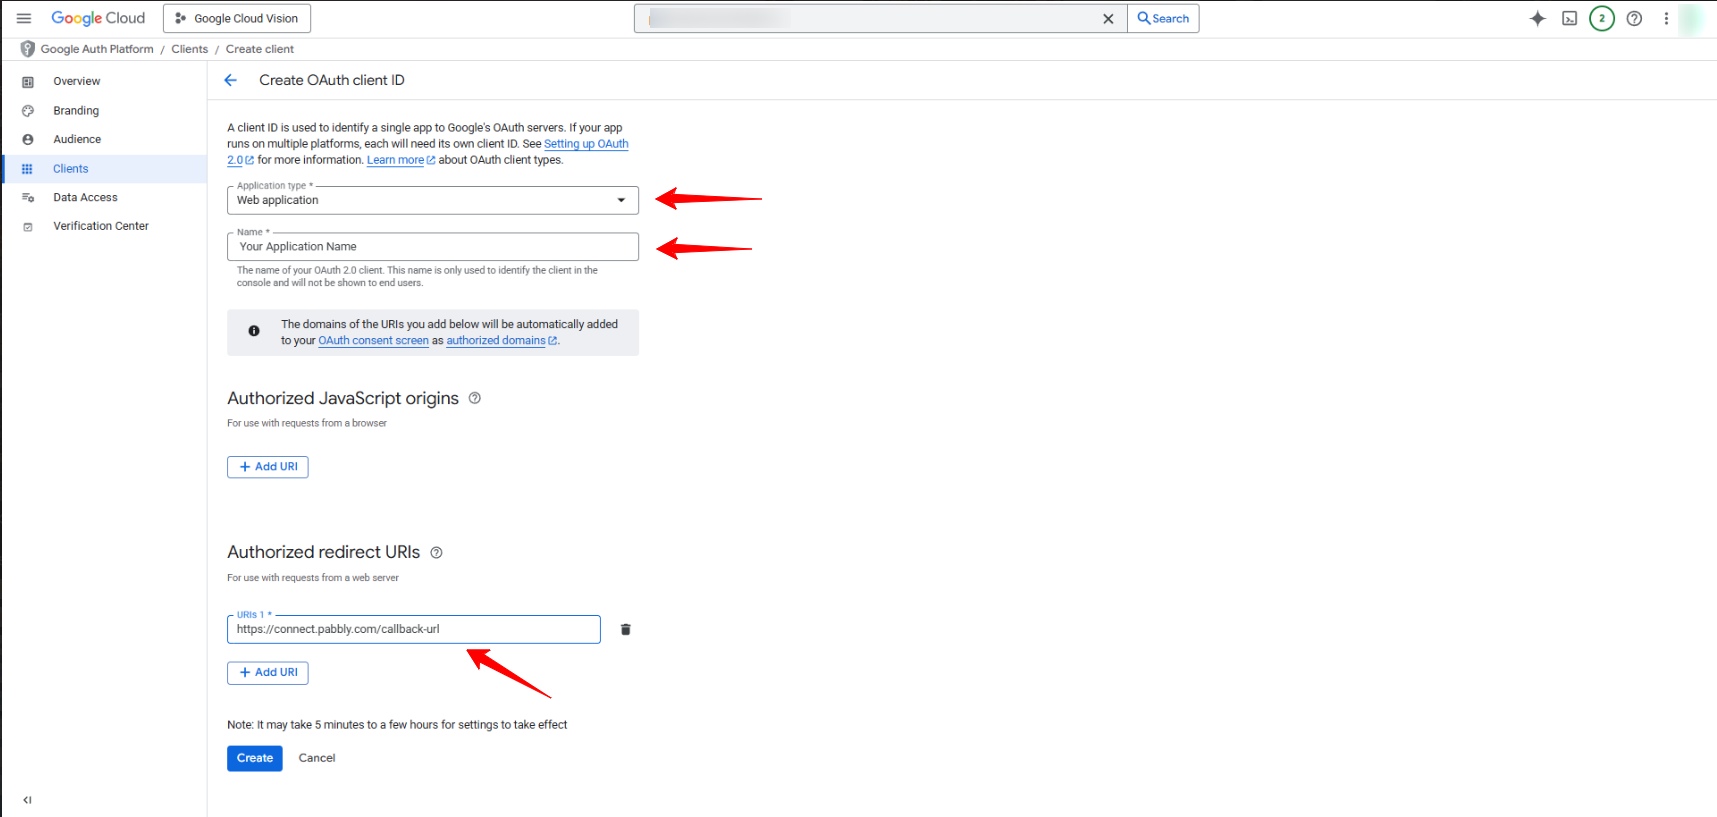Screen dimensions: 1717x817
Task: Open the OAuth consent screen link
Action: 373,341
